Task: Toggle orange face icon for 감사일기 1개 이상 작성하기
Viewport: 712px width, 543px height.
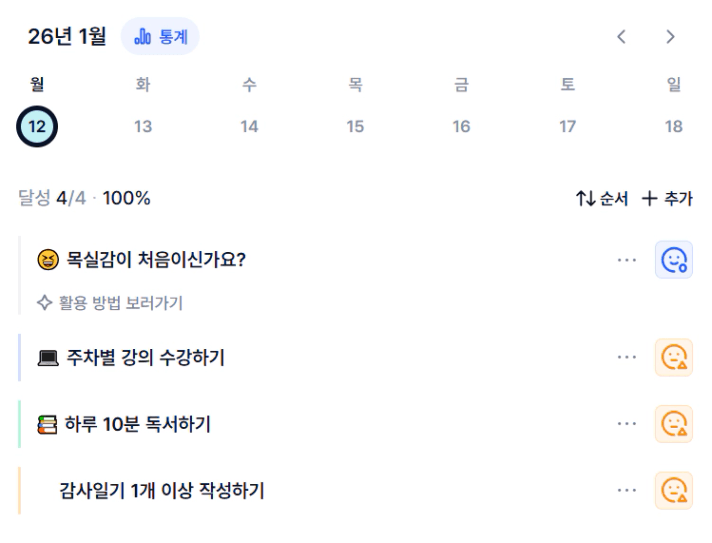Action: 674,490
